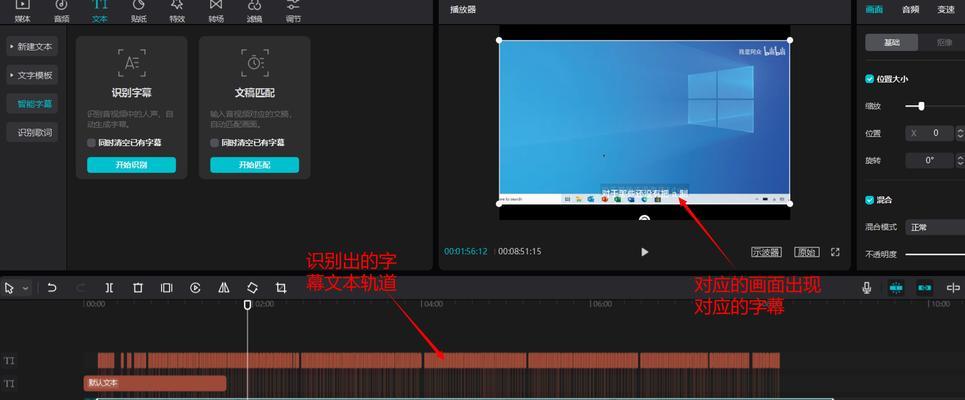The image size is (965, 400).
Task: Click the TI icon beside 默认文本 track
Action: (x=9, y=384)
